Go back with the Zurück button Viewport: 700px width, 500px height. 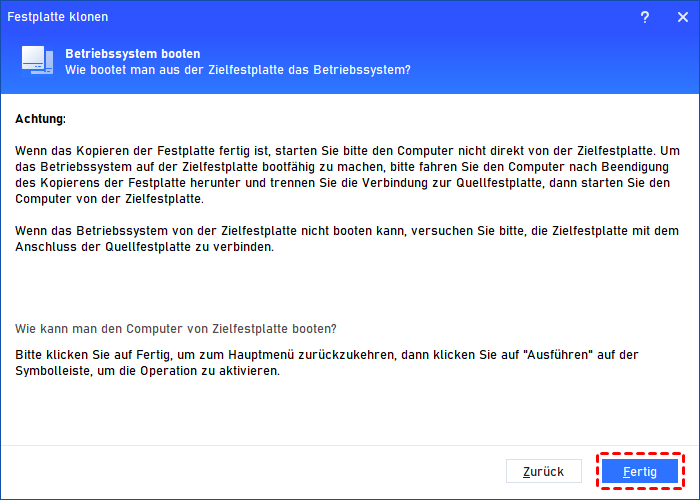(544, 471)
